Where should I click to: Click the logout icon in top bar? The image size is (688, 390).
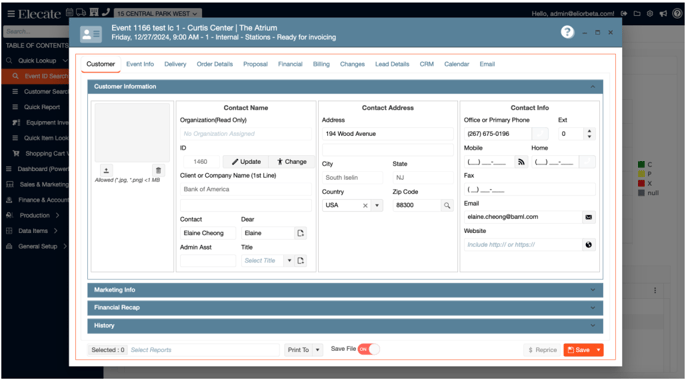point(624,14)
